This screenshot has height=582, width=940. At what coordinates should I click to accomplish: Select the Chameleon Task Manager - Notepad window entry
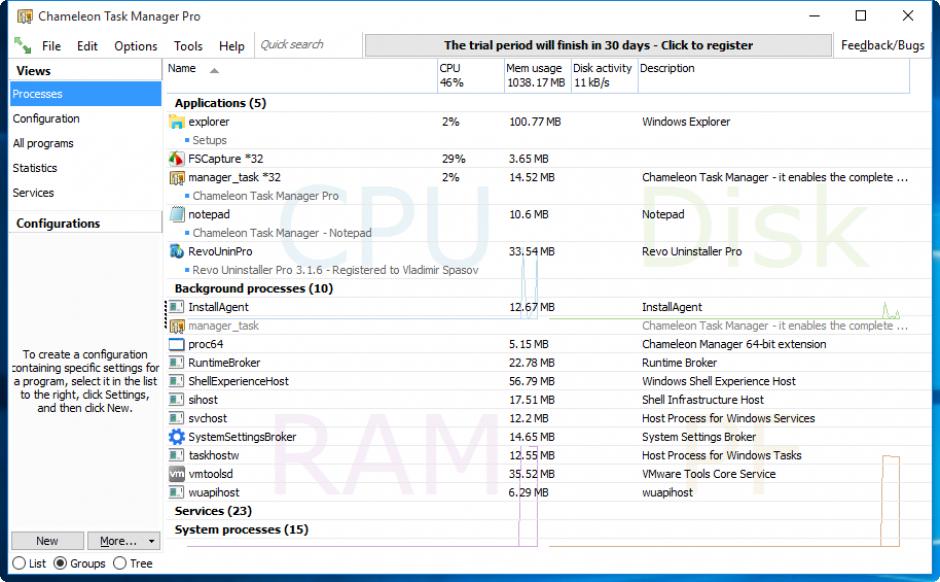click(282, 233)
